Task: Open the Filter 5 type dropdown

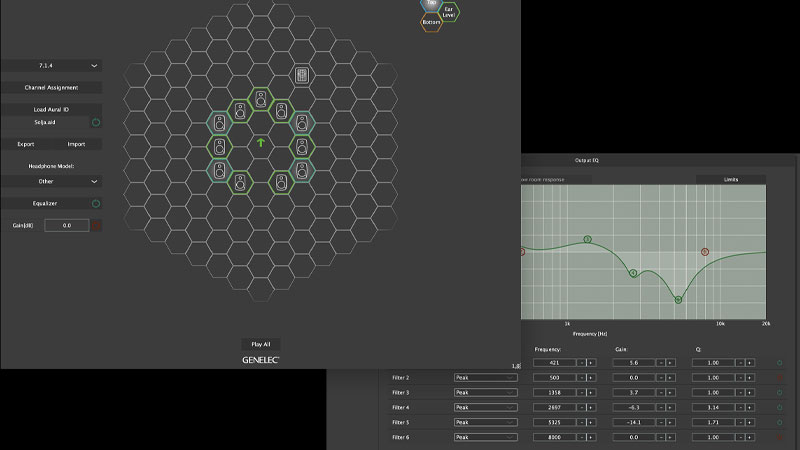Action: pos(485,422)
